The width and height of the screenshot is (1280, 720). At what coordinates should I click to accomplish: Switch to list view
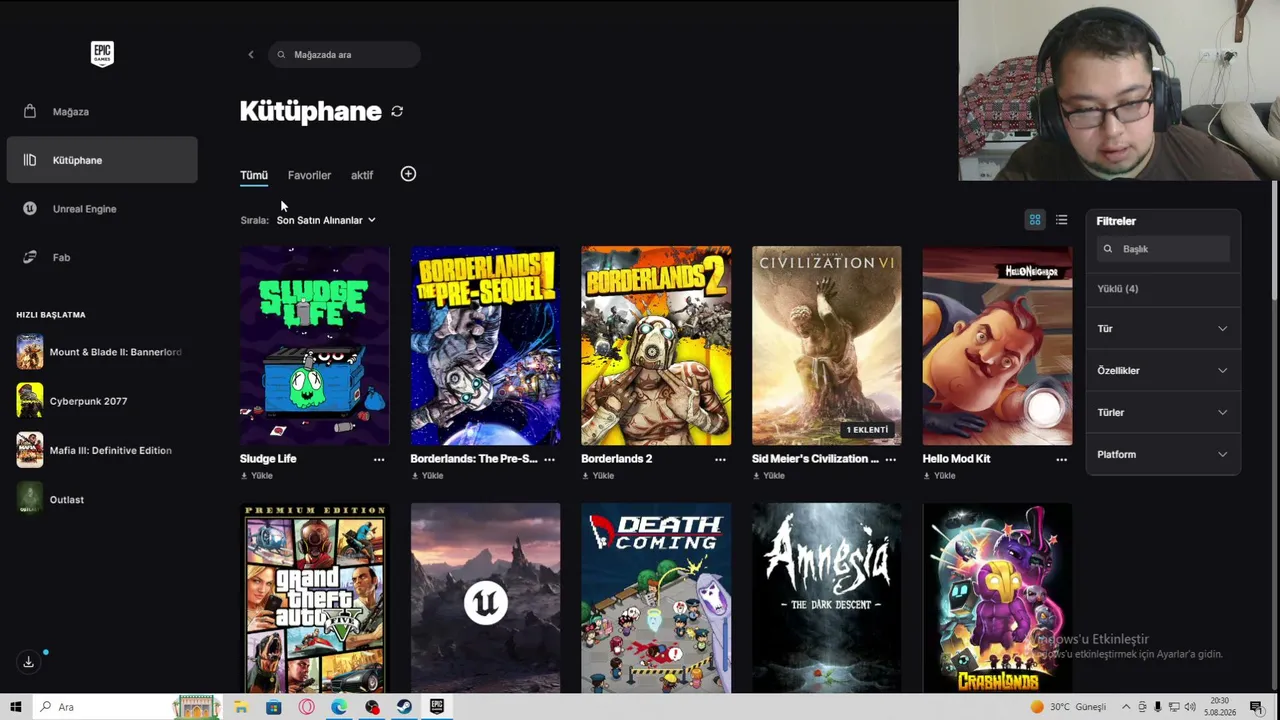click(1062, 220)
